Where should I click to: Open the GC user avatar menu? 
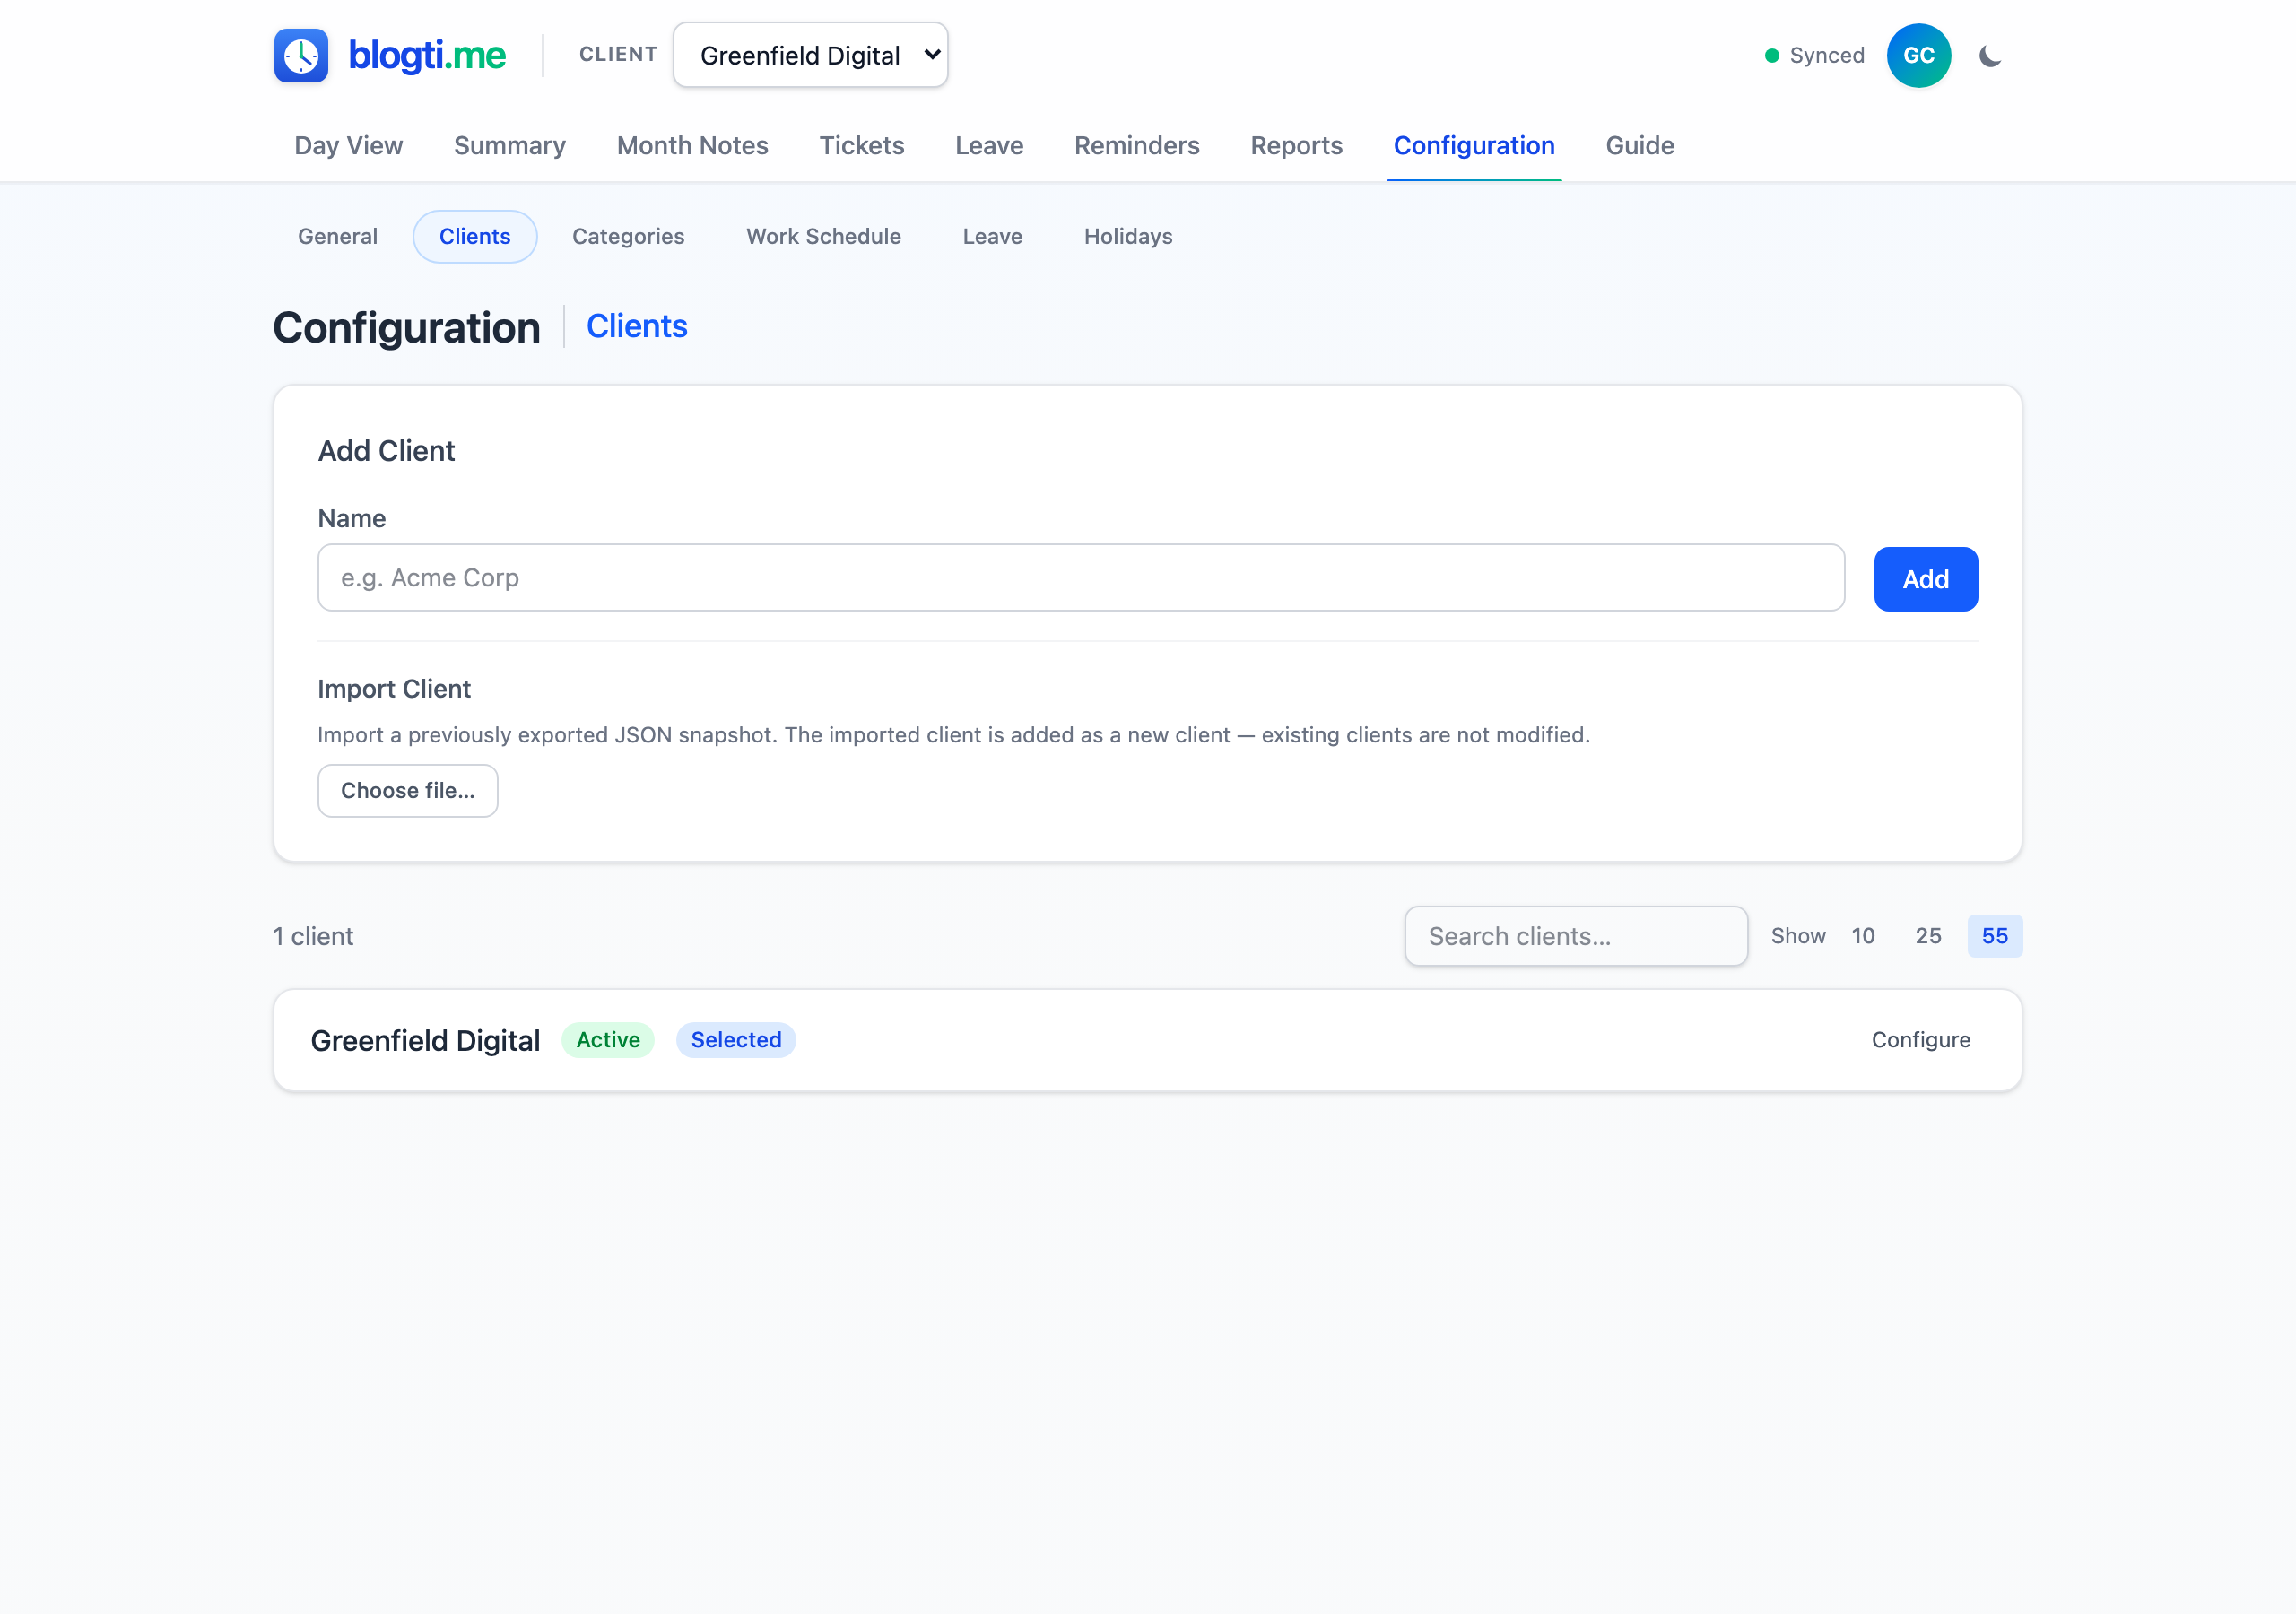pyautogui.click(x=1918, y=56)
